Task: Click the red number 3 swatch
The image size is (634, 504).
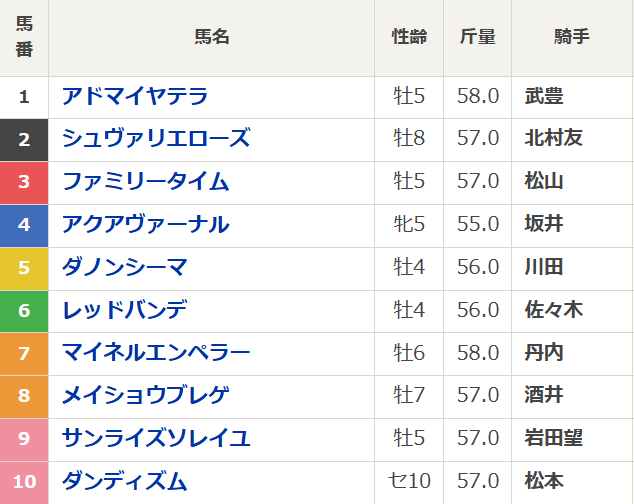Action: tap(24, 181)
